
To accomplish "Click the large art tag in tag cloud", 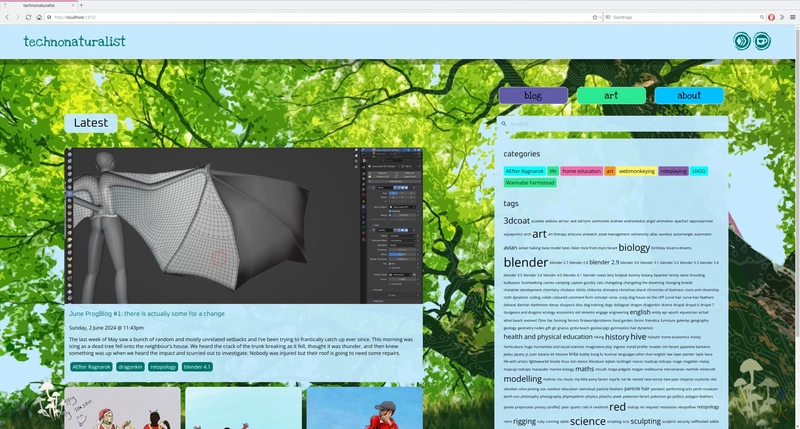I will pos(539,234).
